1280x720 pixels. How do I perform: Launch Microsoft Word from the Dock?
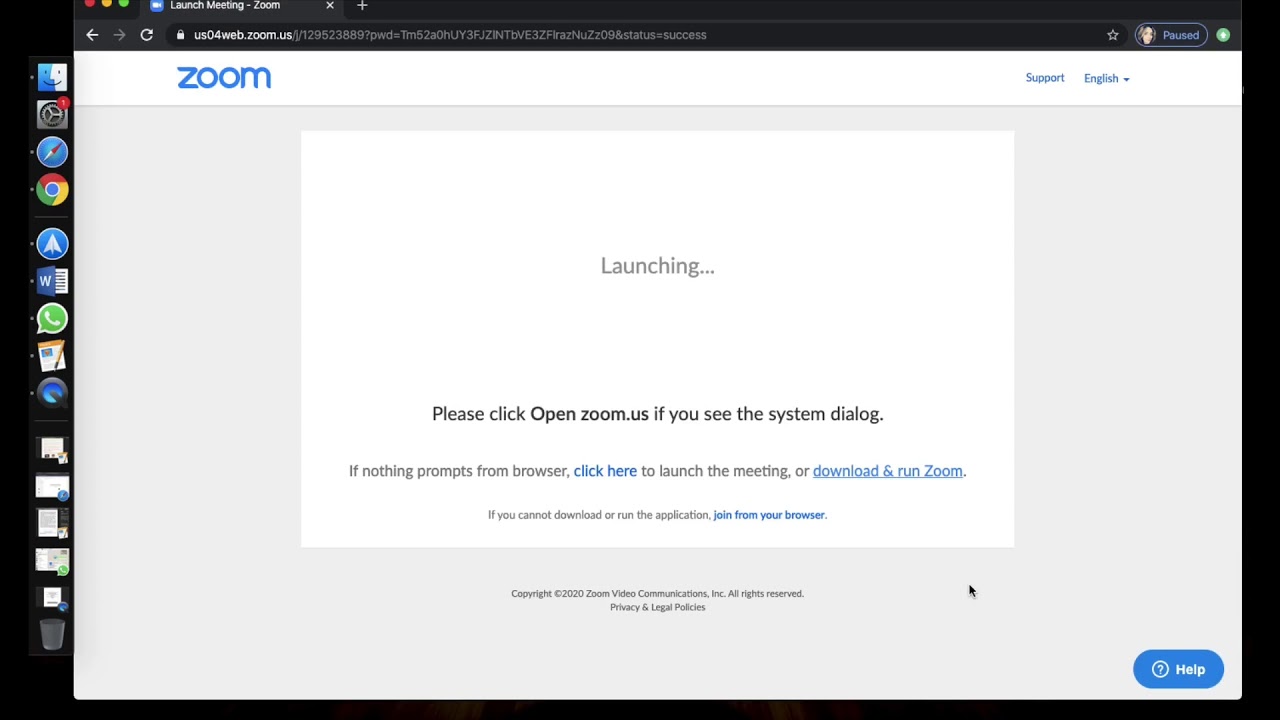pyautogui.click(x=52, y=281)
